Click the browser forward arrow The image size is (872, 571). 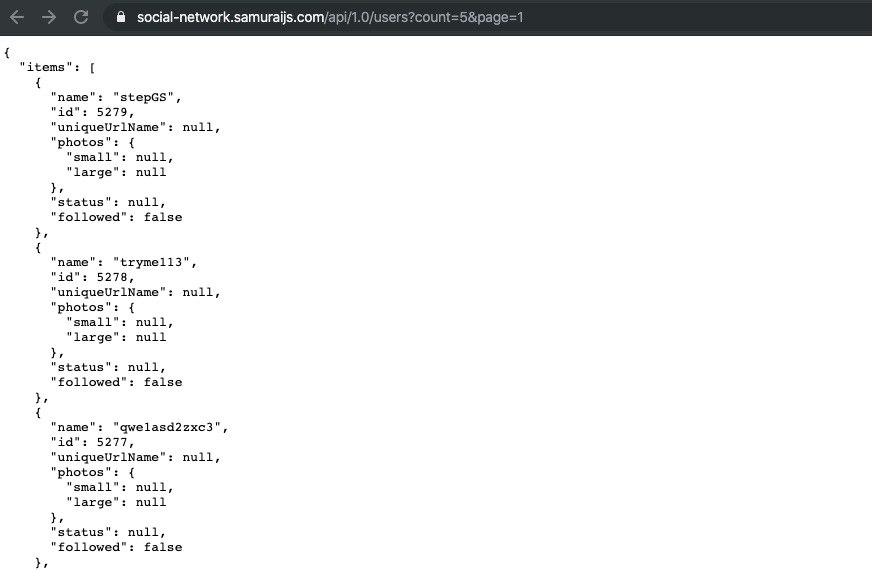(49, 17)
